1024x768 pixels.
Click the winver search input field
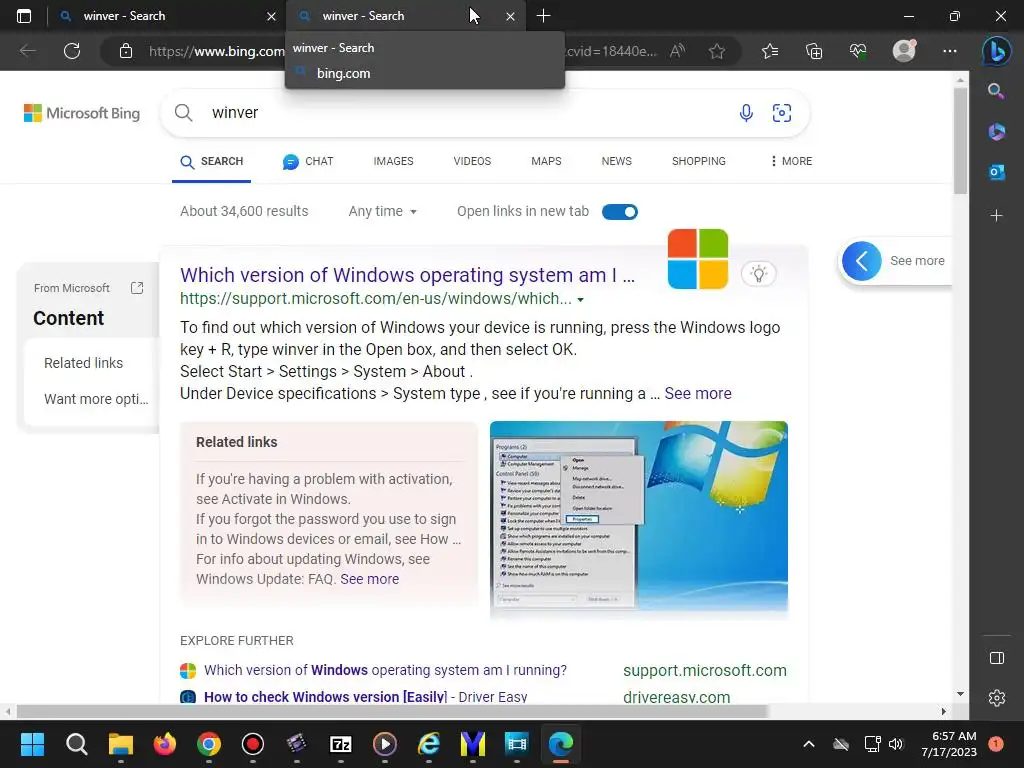tap(470, 113)
